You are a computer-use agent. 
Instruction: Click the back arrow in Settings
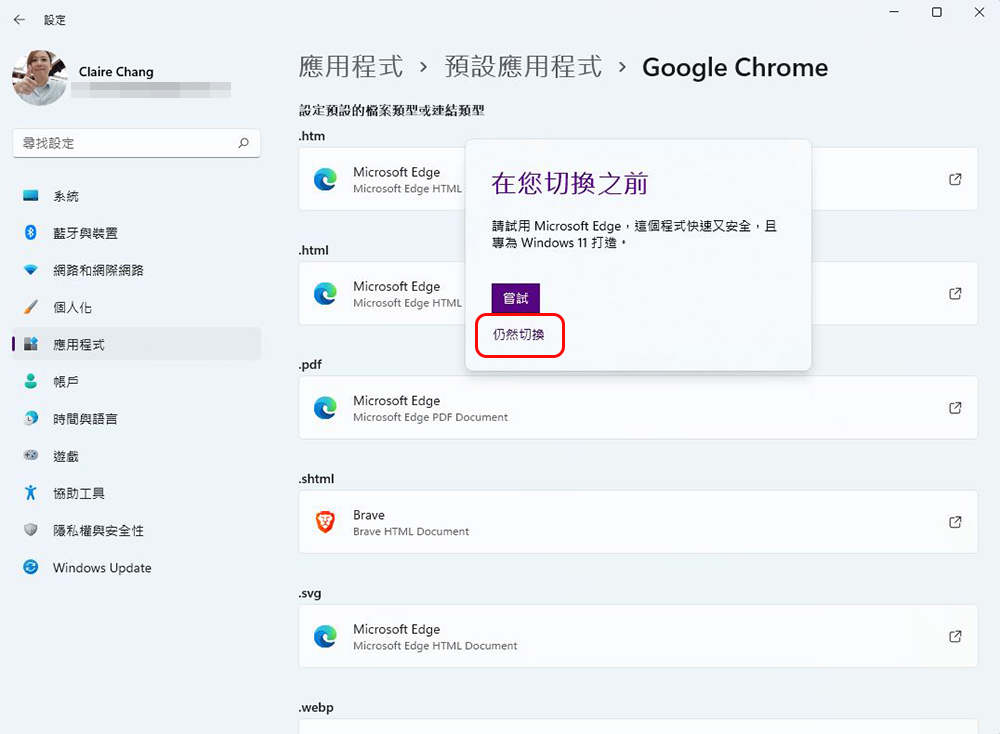pos(19,20)
